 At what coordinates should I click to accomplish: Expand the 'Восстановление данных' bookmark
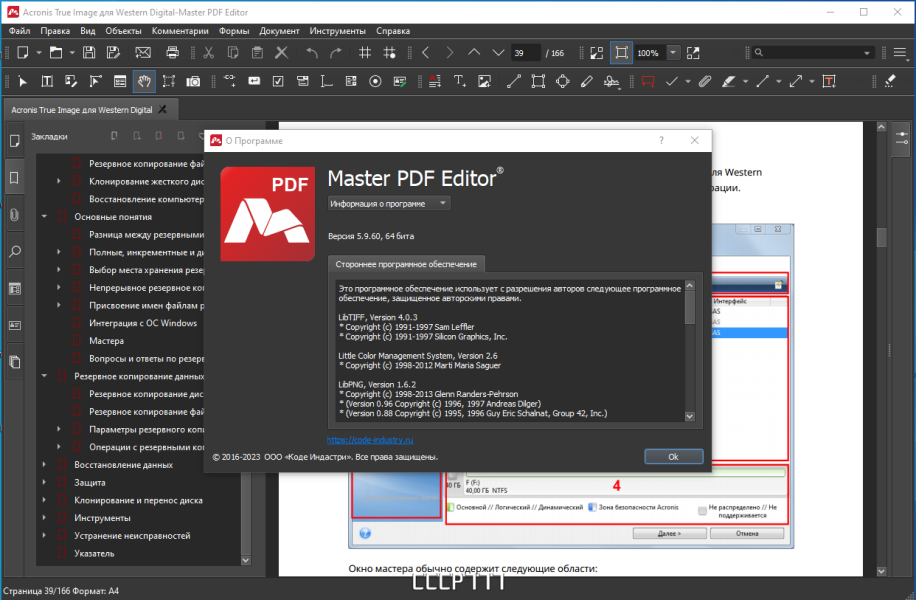click(x=44, y=465)
